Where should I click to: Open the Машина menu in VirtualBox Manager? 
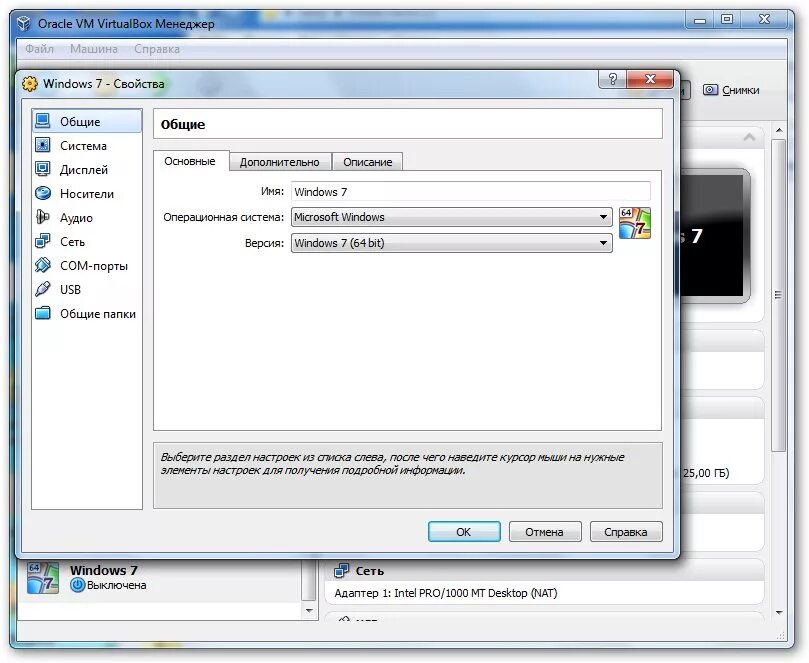pyautogui.click(x=94, y=49)
